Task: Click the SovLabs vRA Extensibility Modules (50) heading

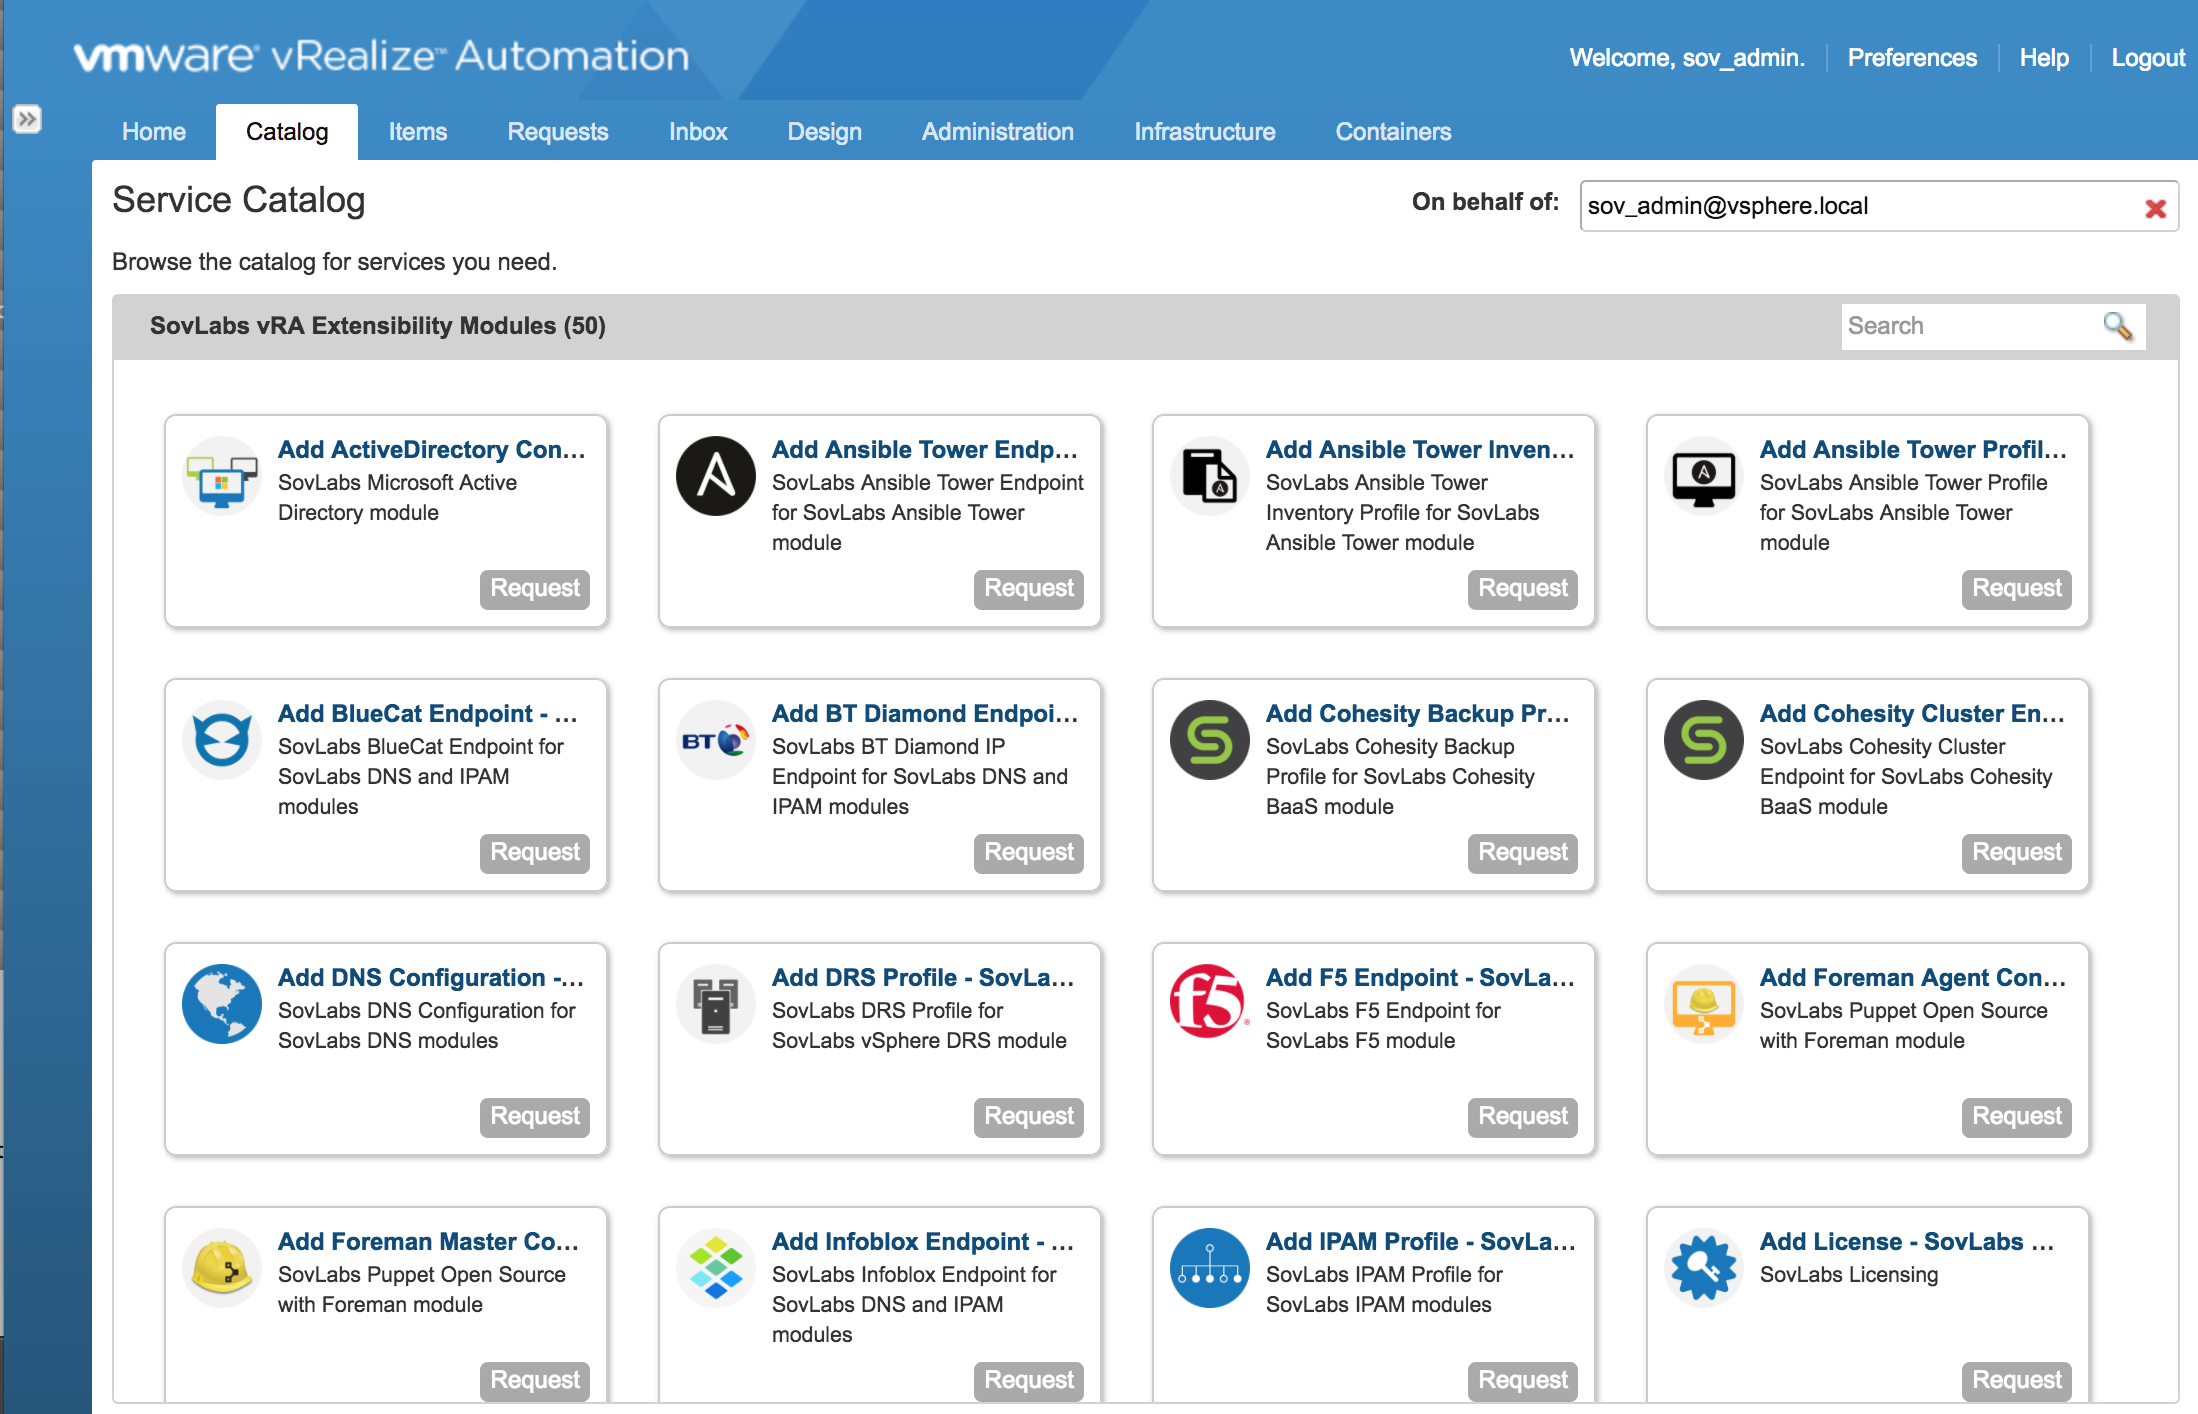Action: pos(378,326)
